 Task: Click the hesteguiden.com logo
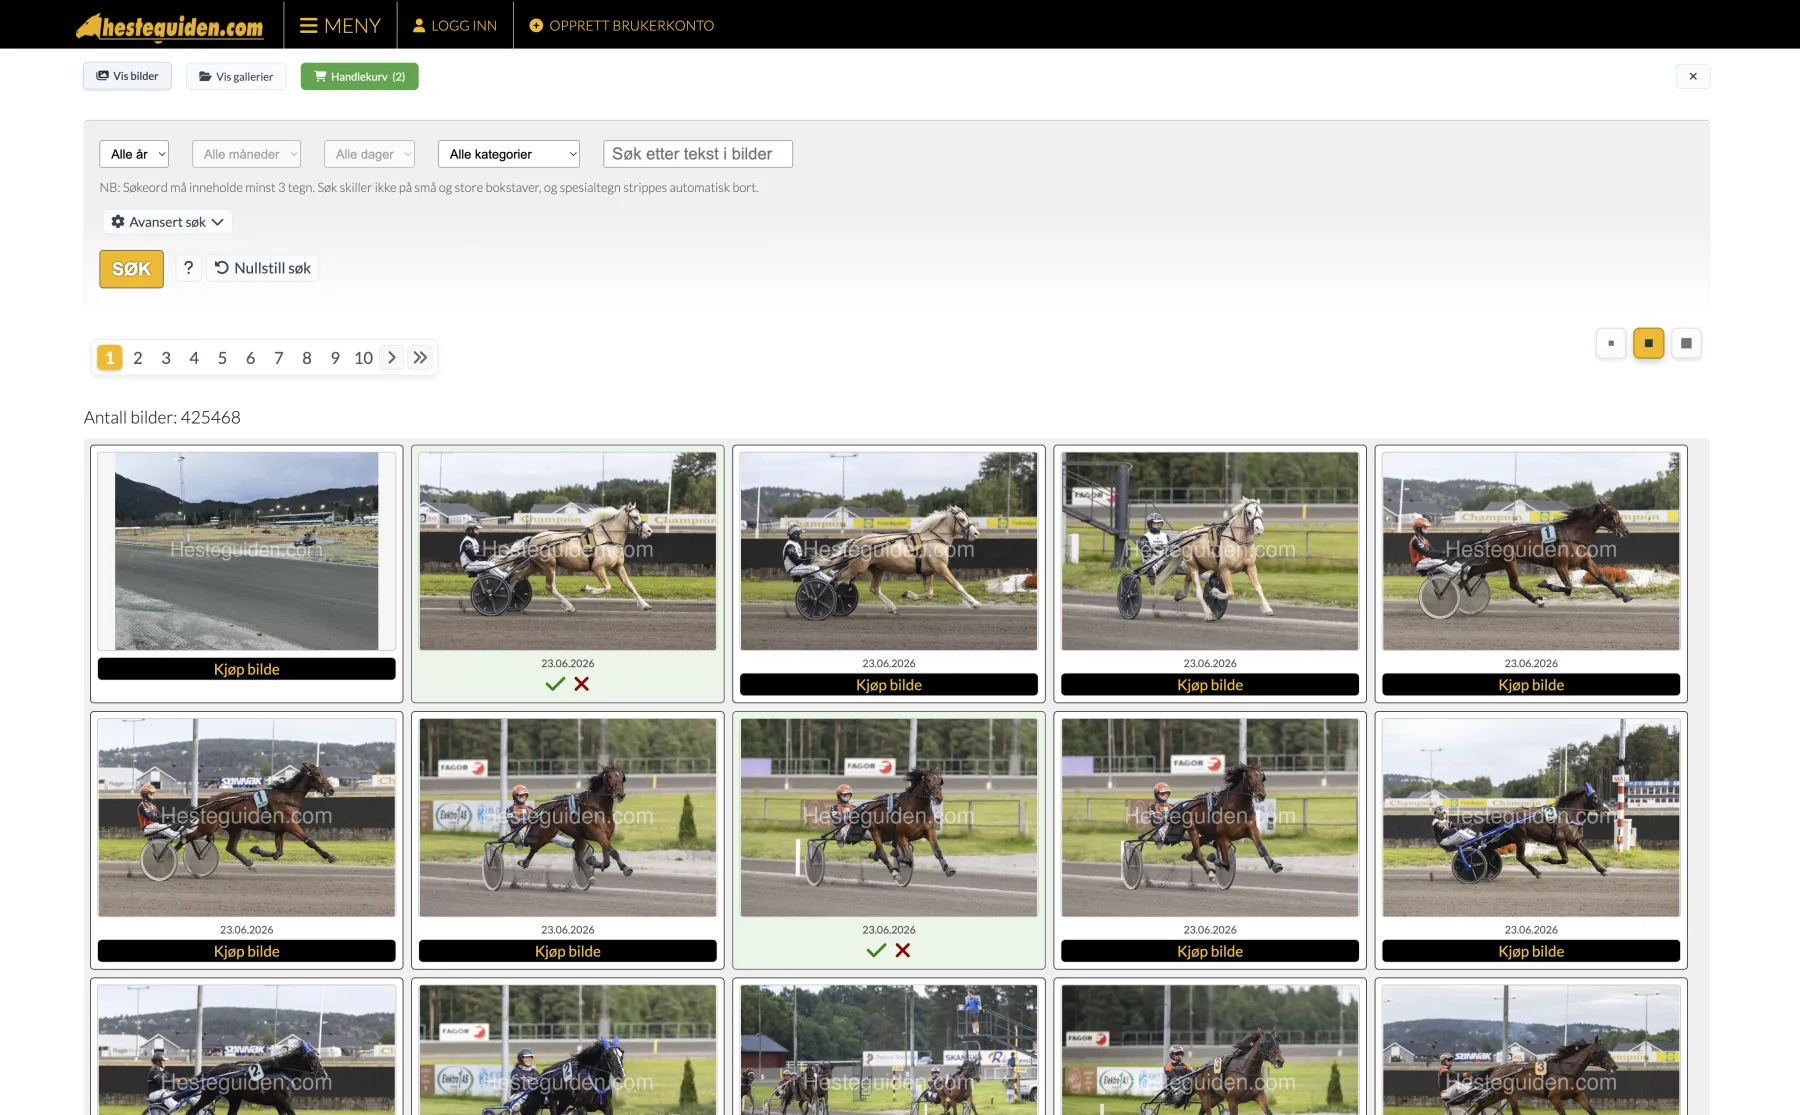170,26
